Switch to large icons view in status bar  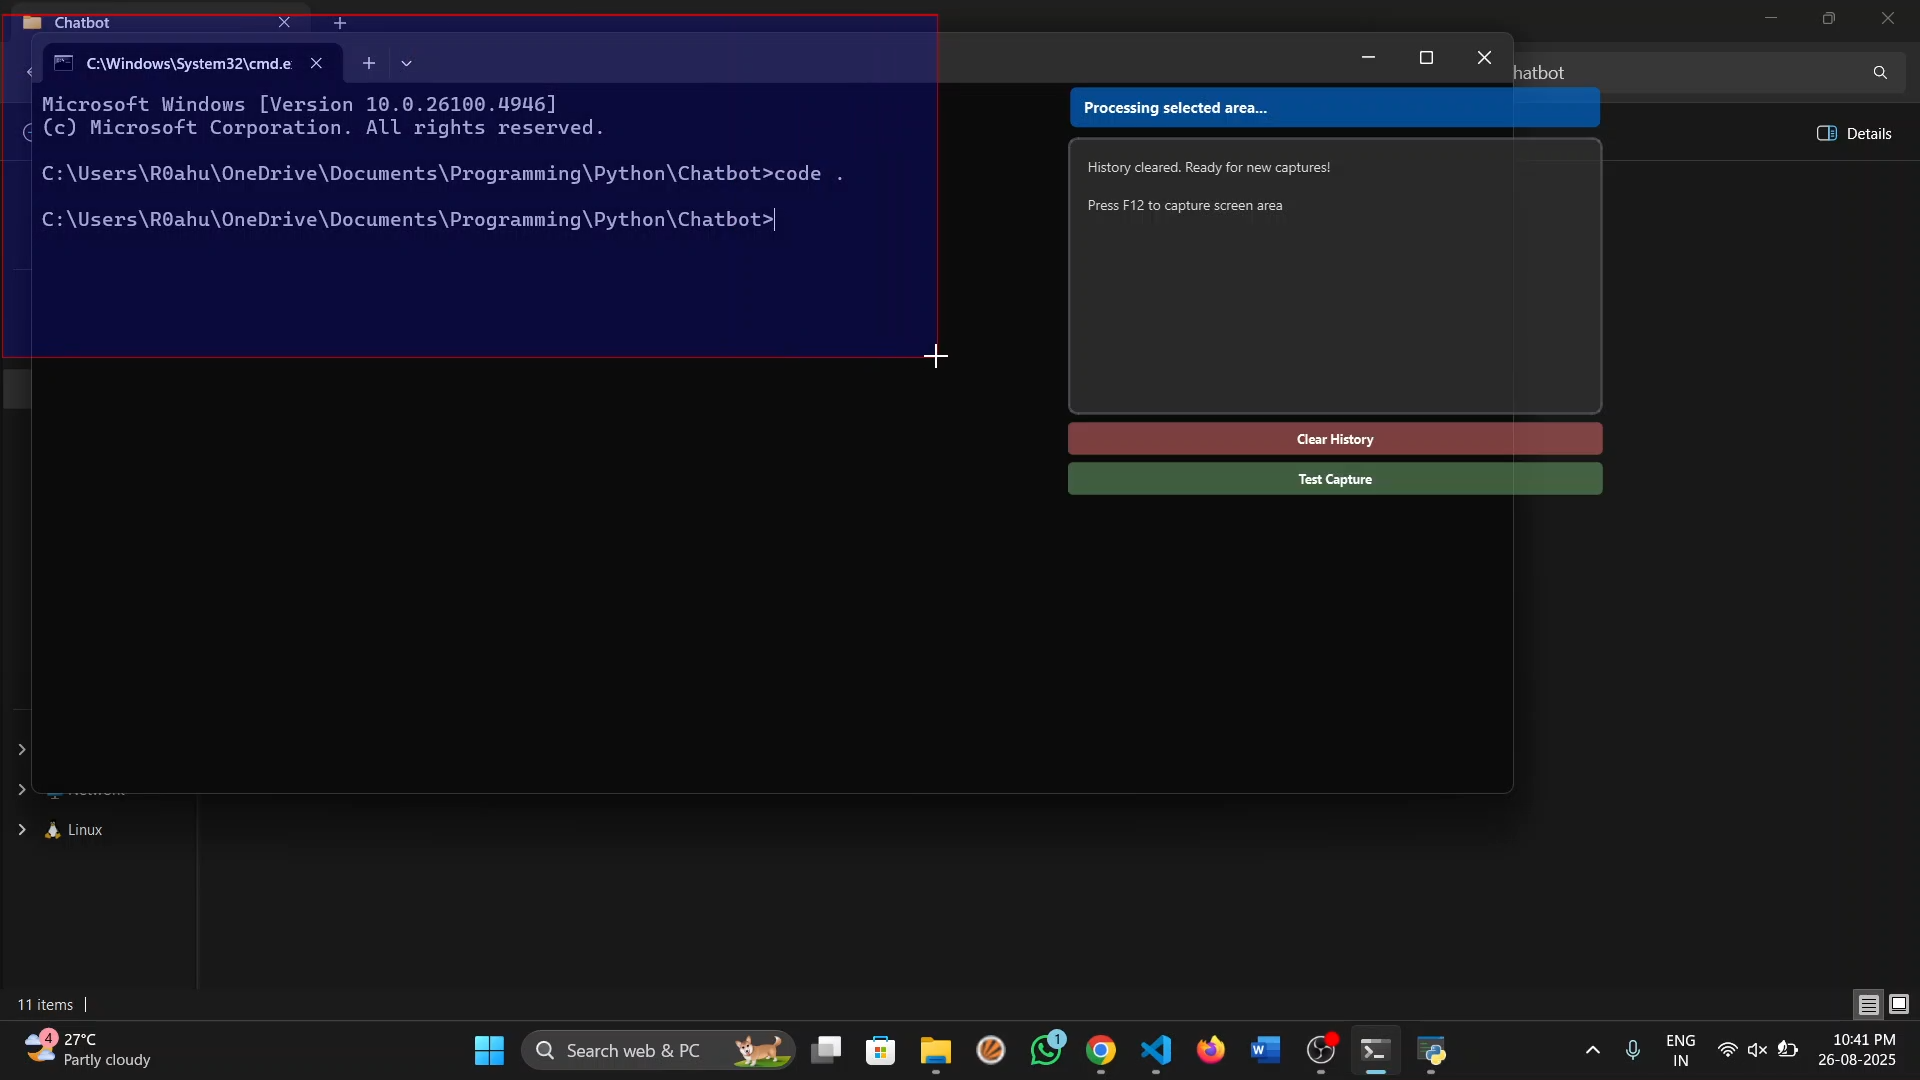click(1900, 1005)
